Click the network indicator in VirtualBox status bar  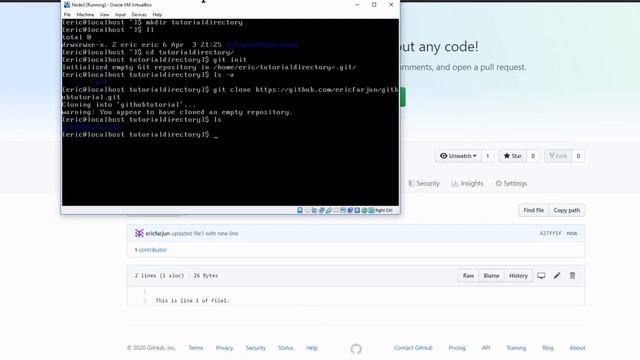322,210
